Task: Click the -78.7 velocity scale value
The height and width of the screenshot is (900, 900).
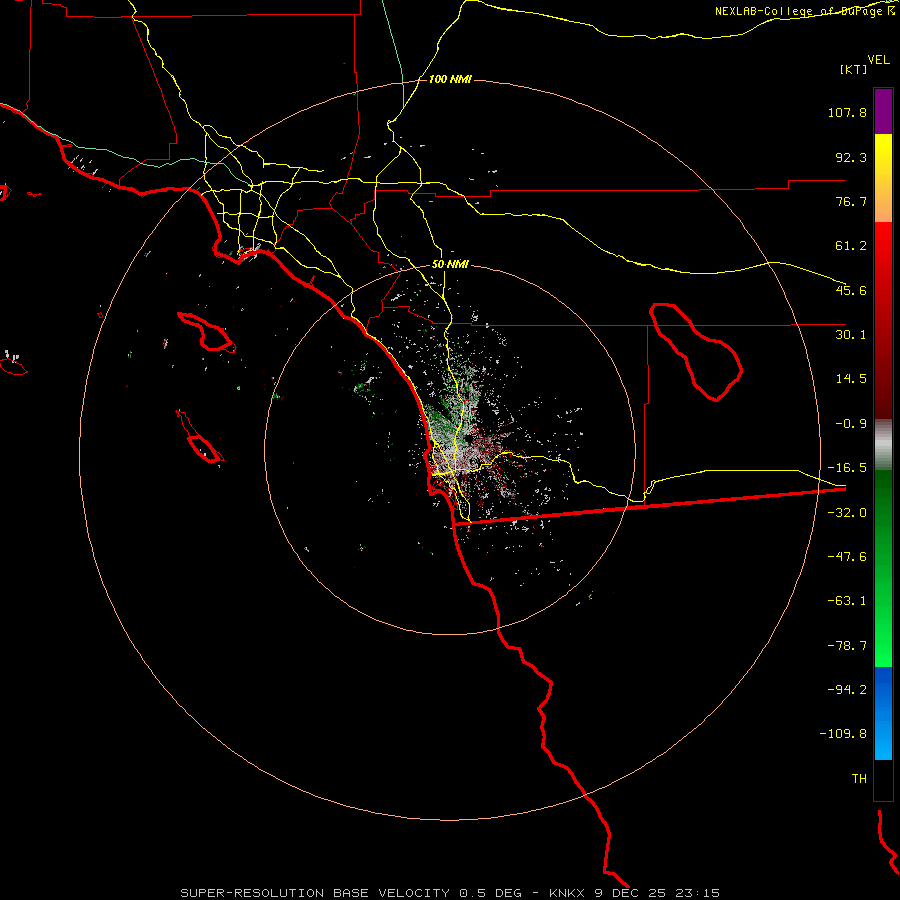Action: (x=847, y=646)
